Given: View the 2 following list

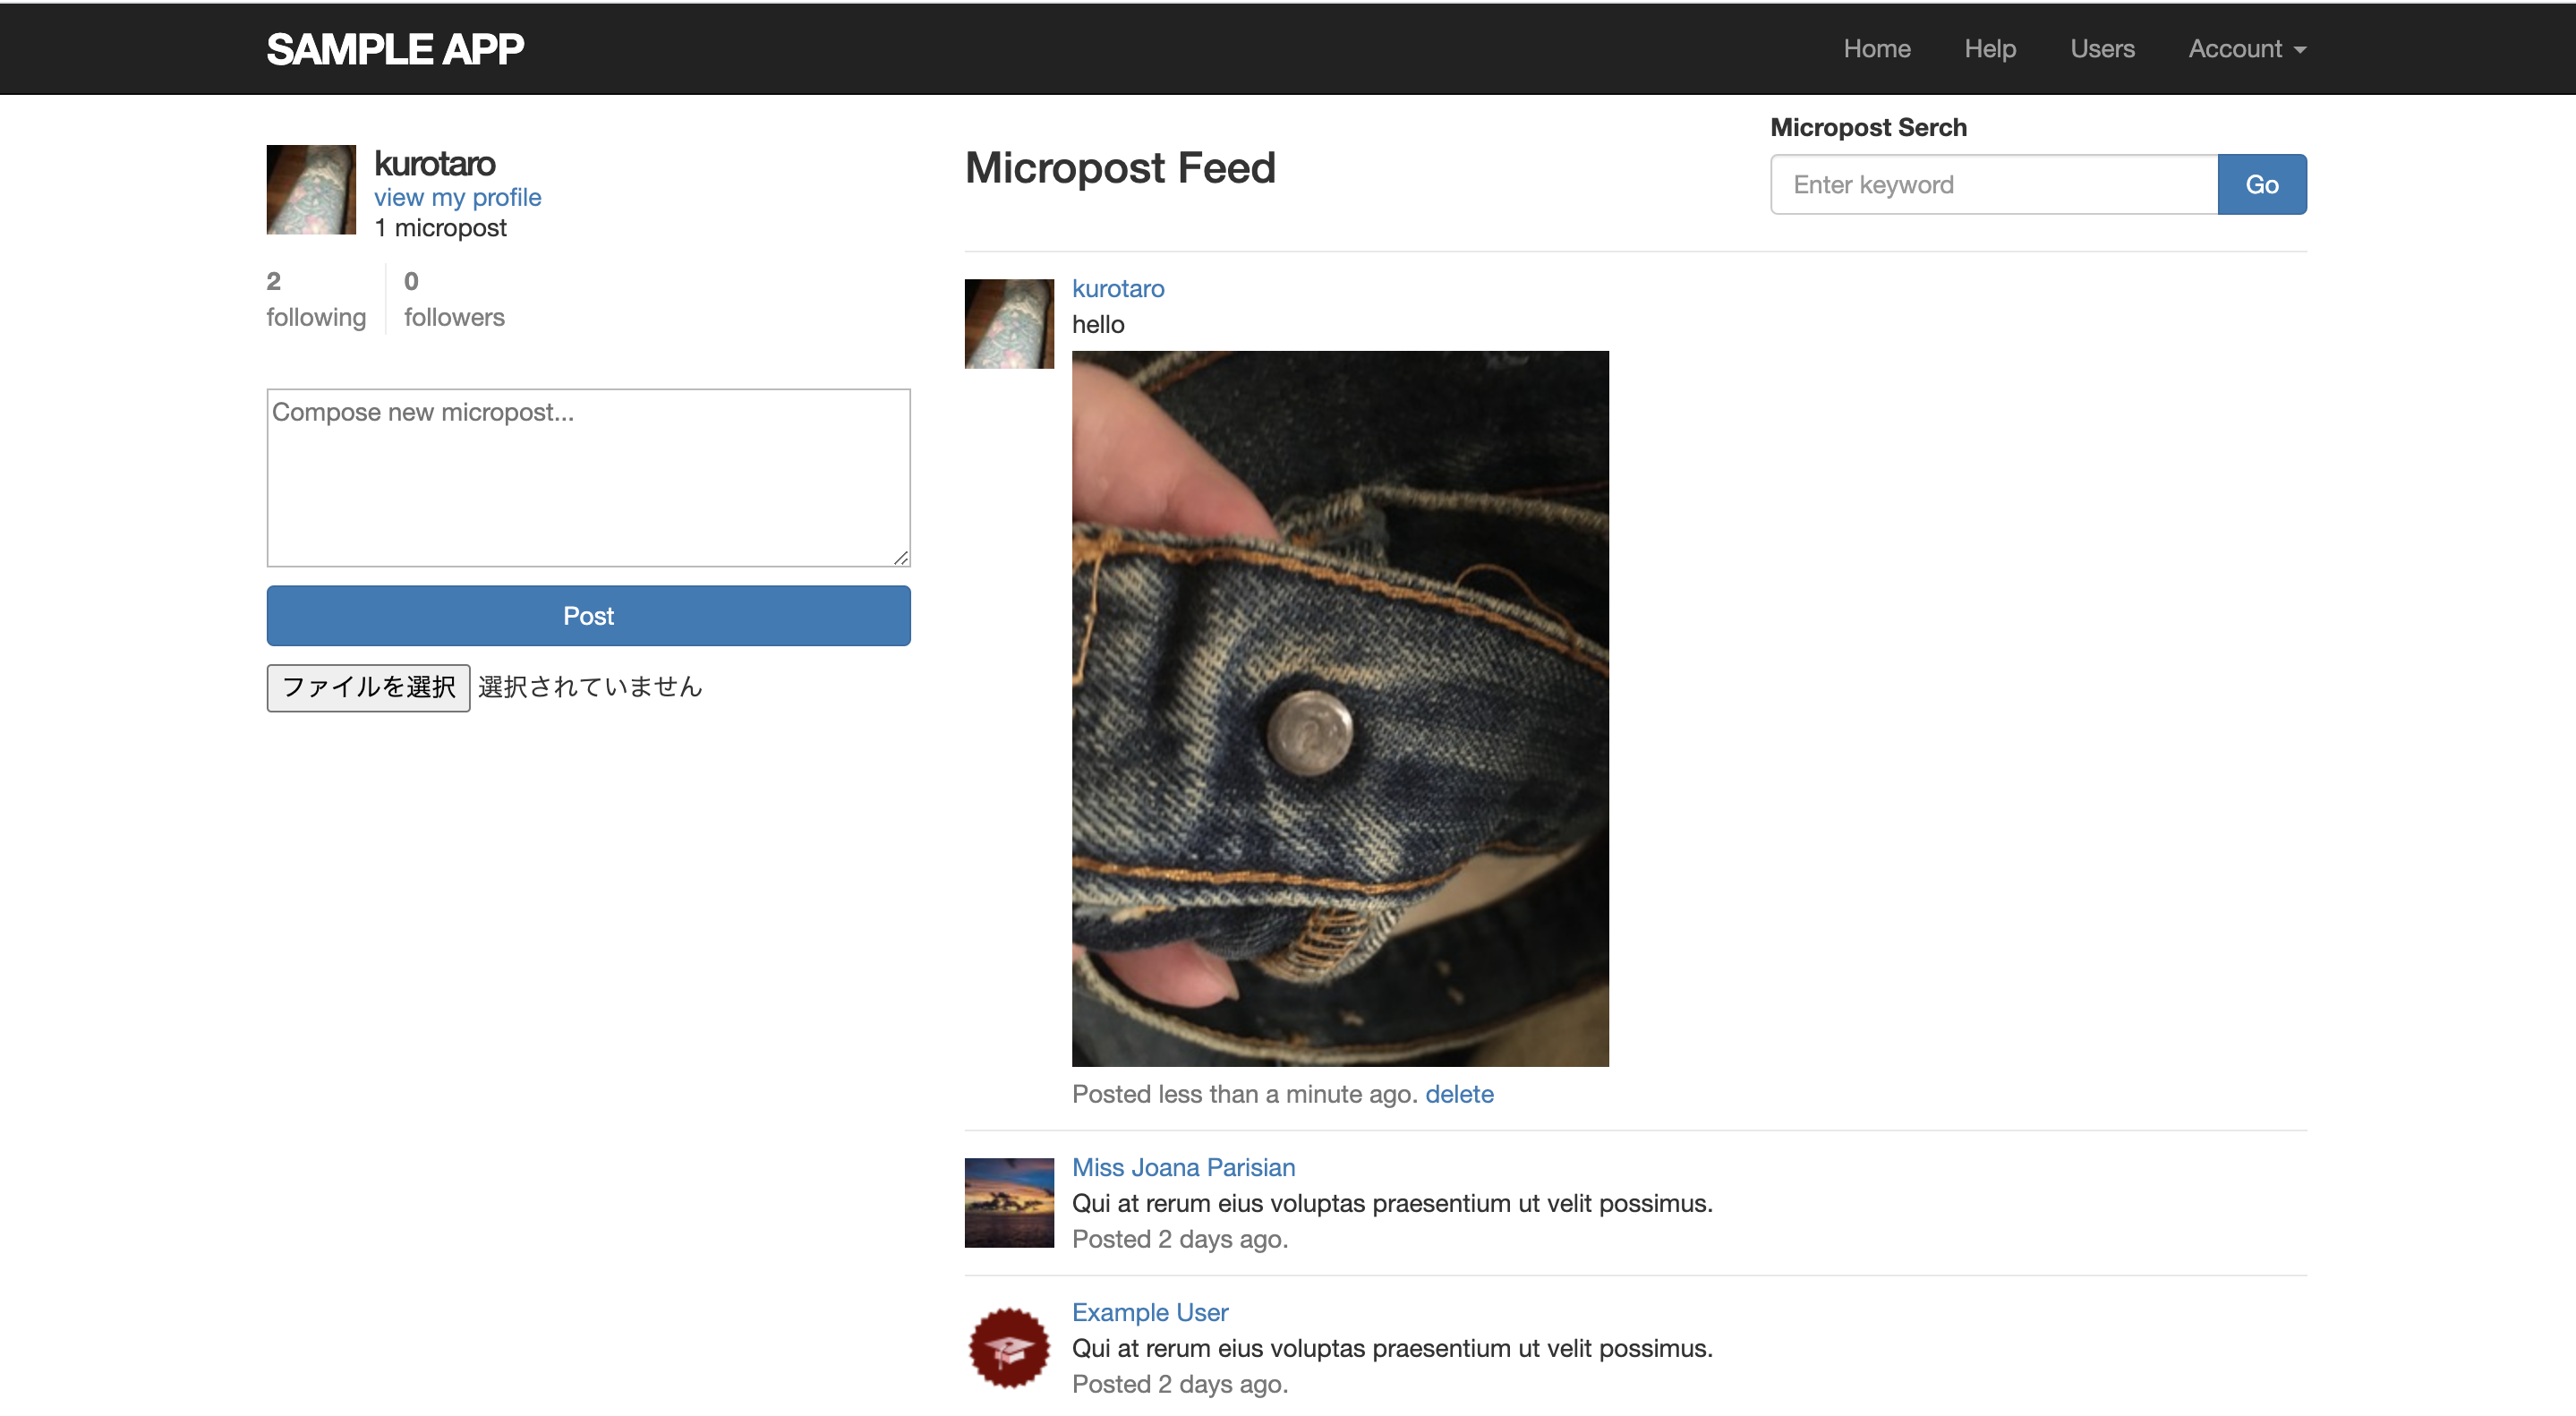Looking at the screenshot, I should pyautogui.click(x=316, y=299).
